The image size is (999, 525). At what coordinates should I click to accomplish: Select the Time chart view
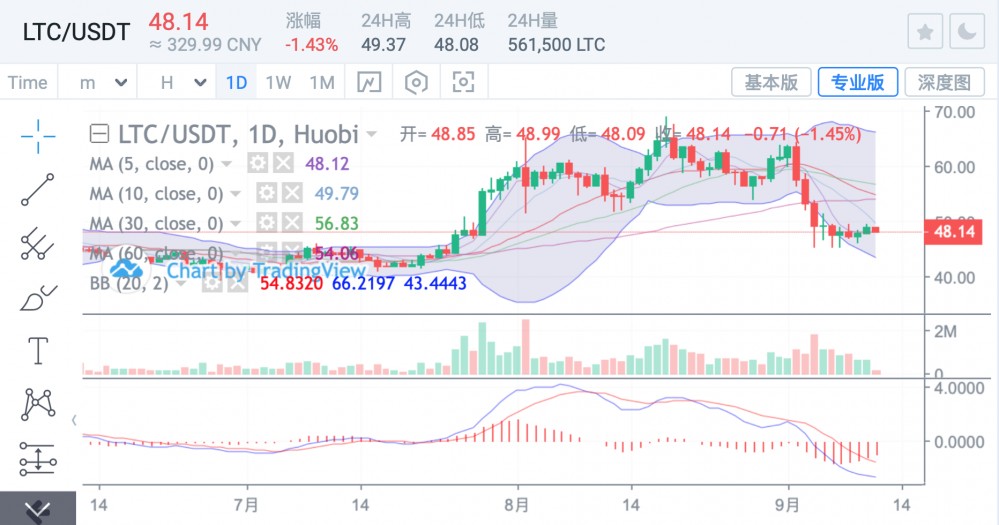point(28,82)
